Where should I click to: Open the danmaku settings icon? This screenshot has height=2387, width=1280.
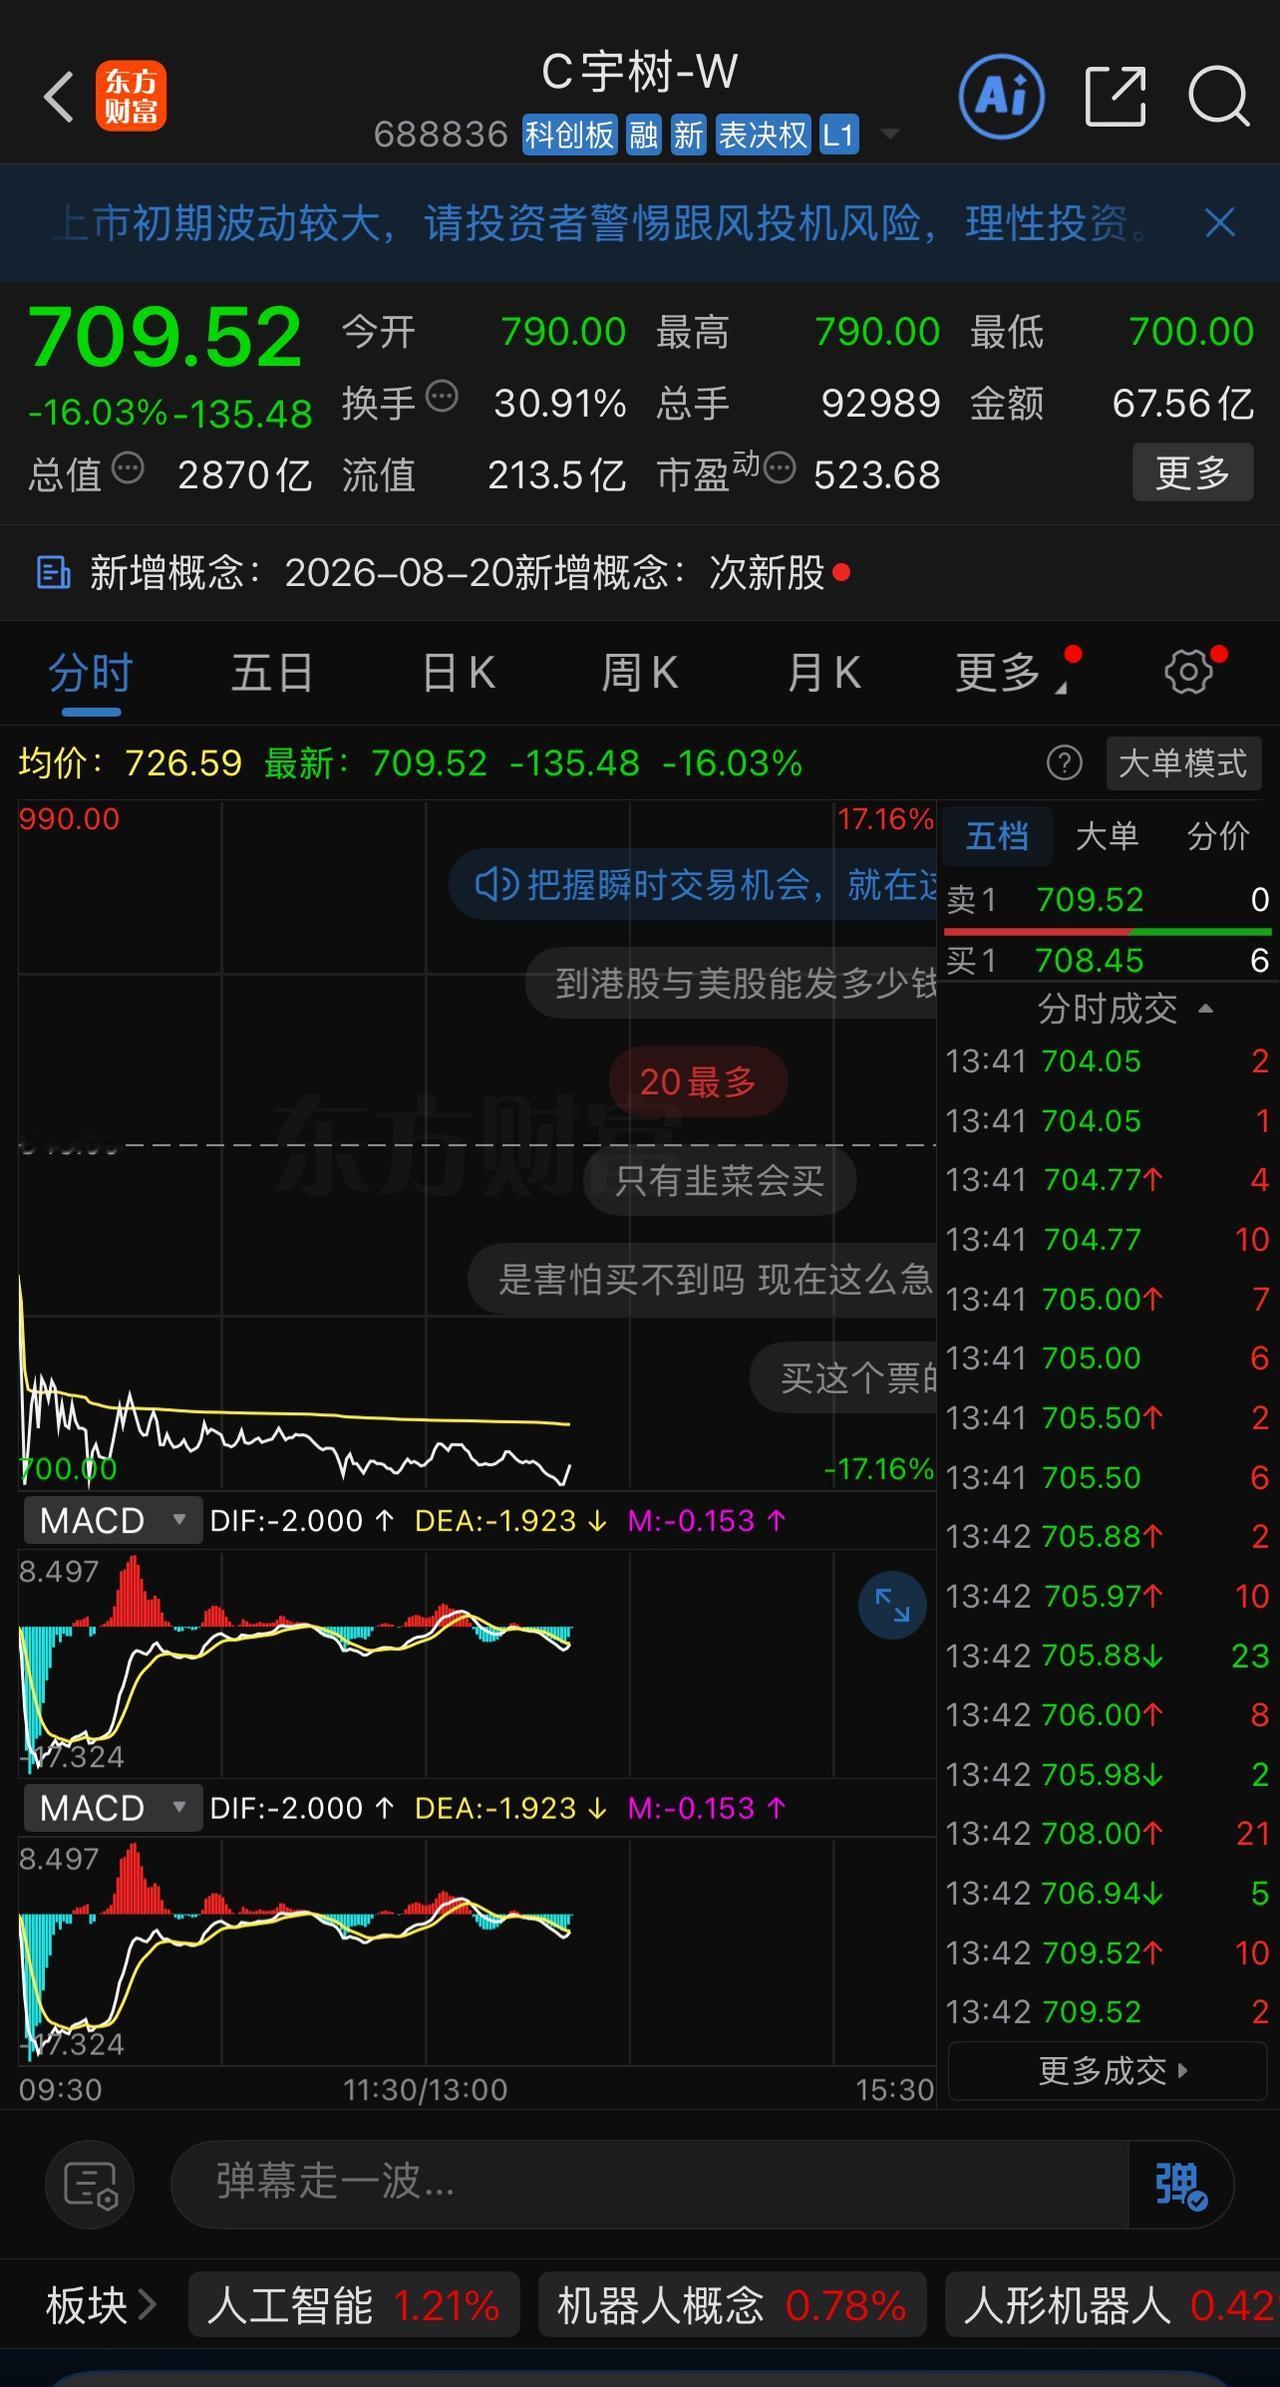91,2184
